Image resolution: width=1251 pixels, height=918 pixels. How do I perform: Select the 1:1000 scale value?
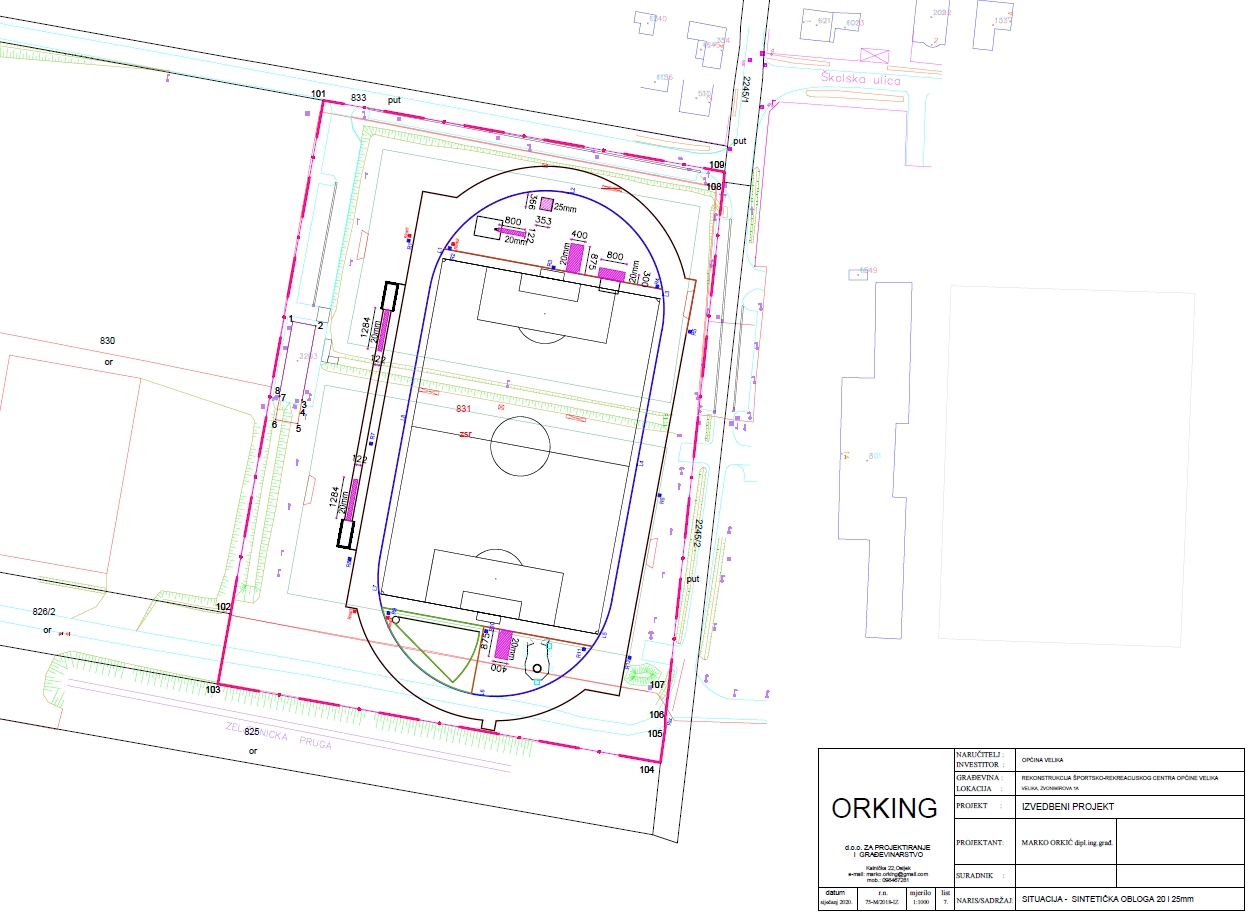tap(919, 901)
